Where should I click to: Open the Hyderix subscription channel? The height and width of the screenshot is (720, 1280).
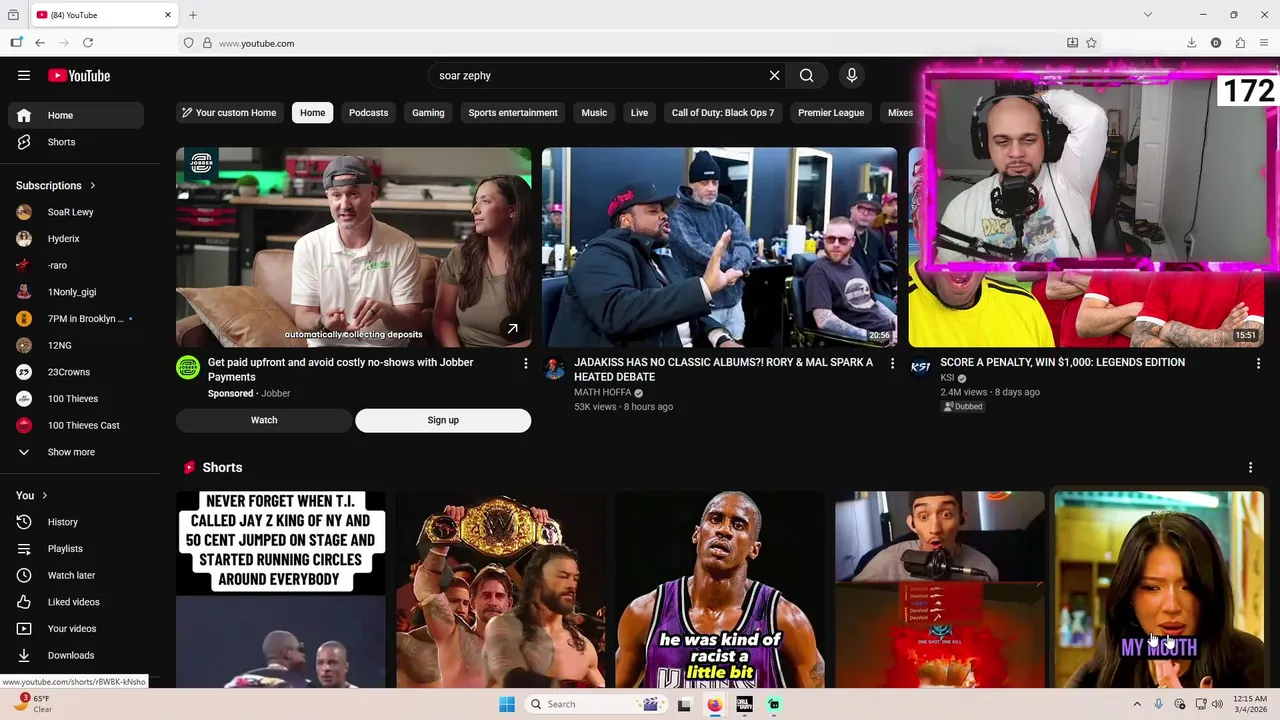[x=76, y=239]
